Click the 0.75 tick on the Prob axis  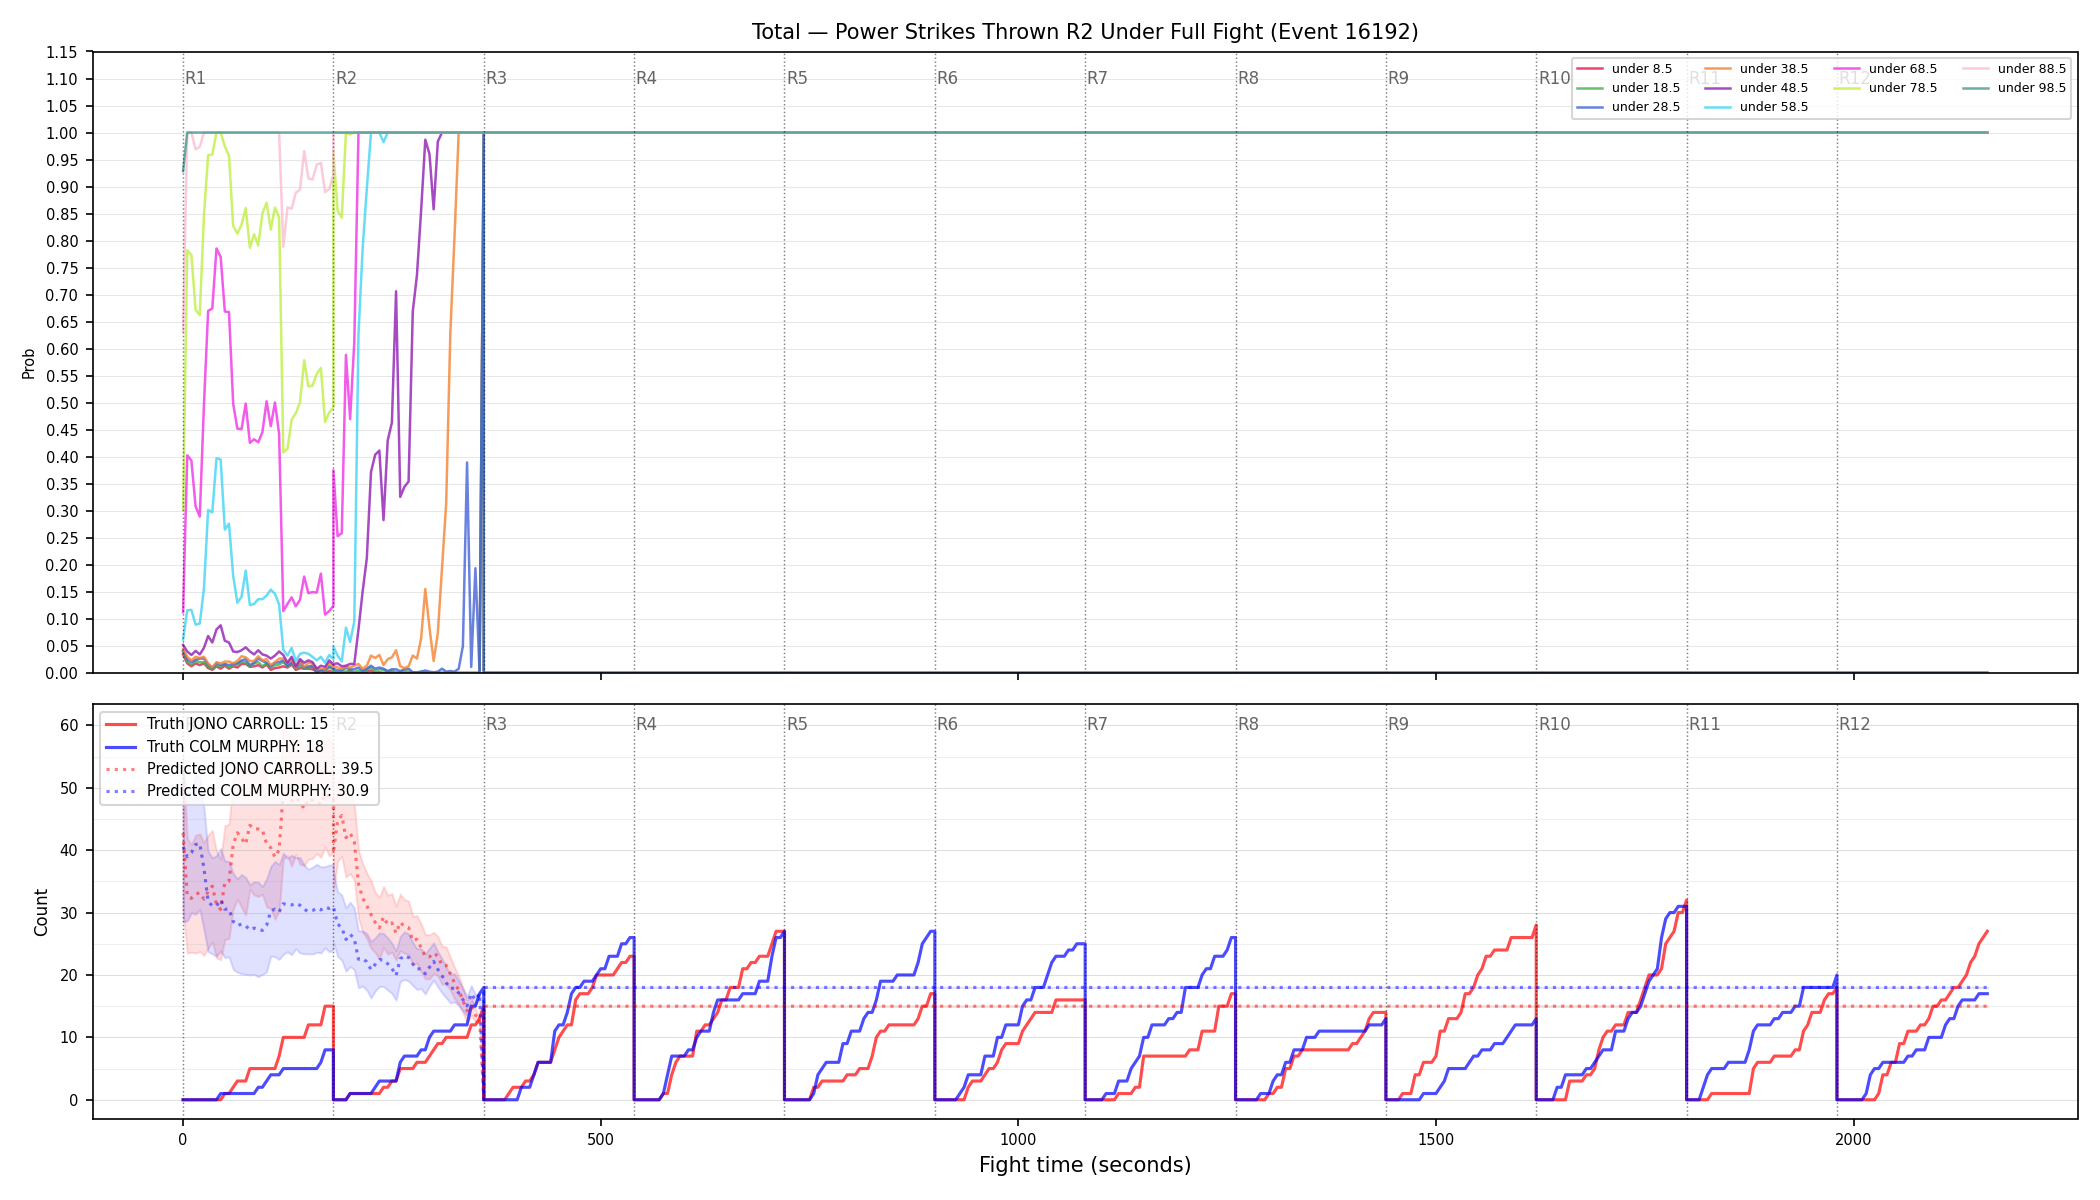[x=62, y=268]
